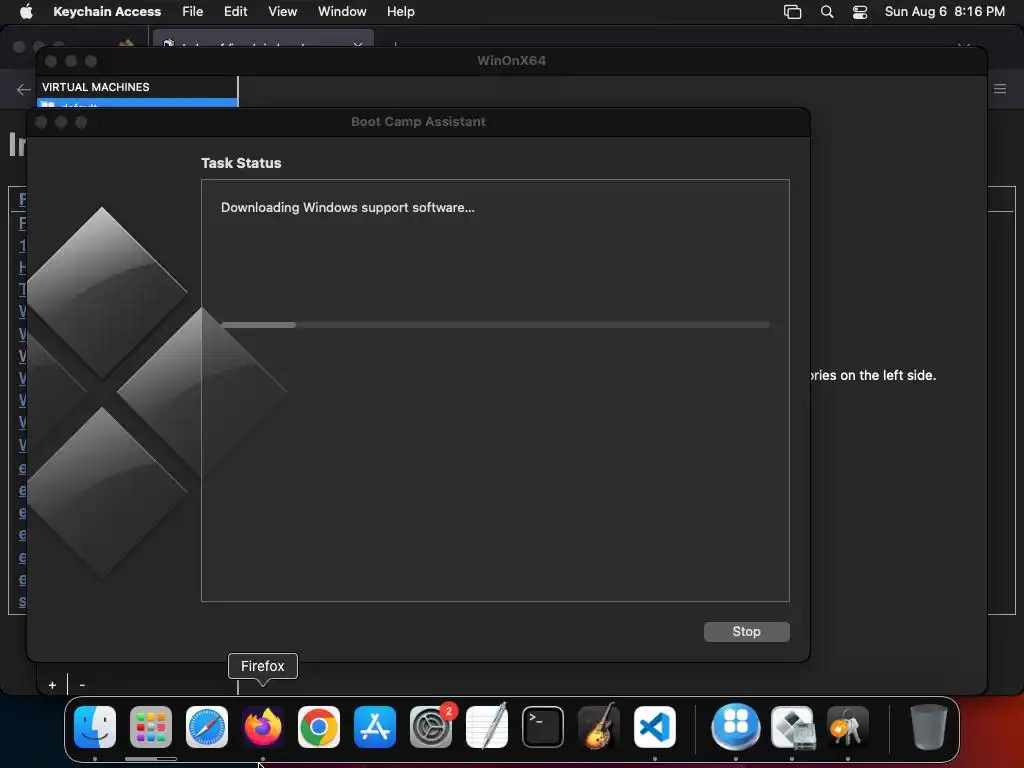Launch Firefox from the Dock
Screen dimensions: 1024x768
coord(263,726)
